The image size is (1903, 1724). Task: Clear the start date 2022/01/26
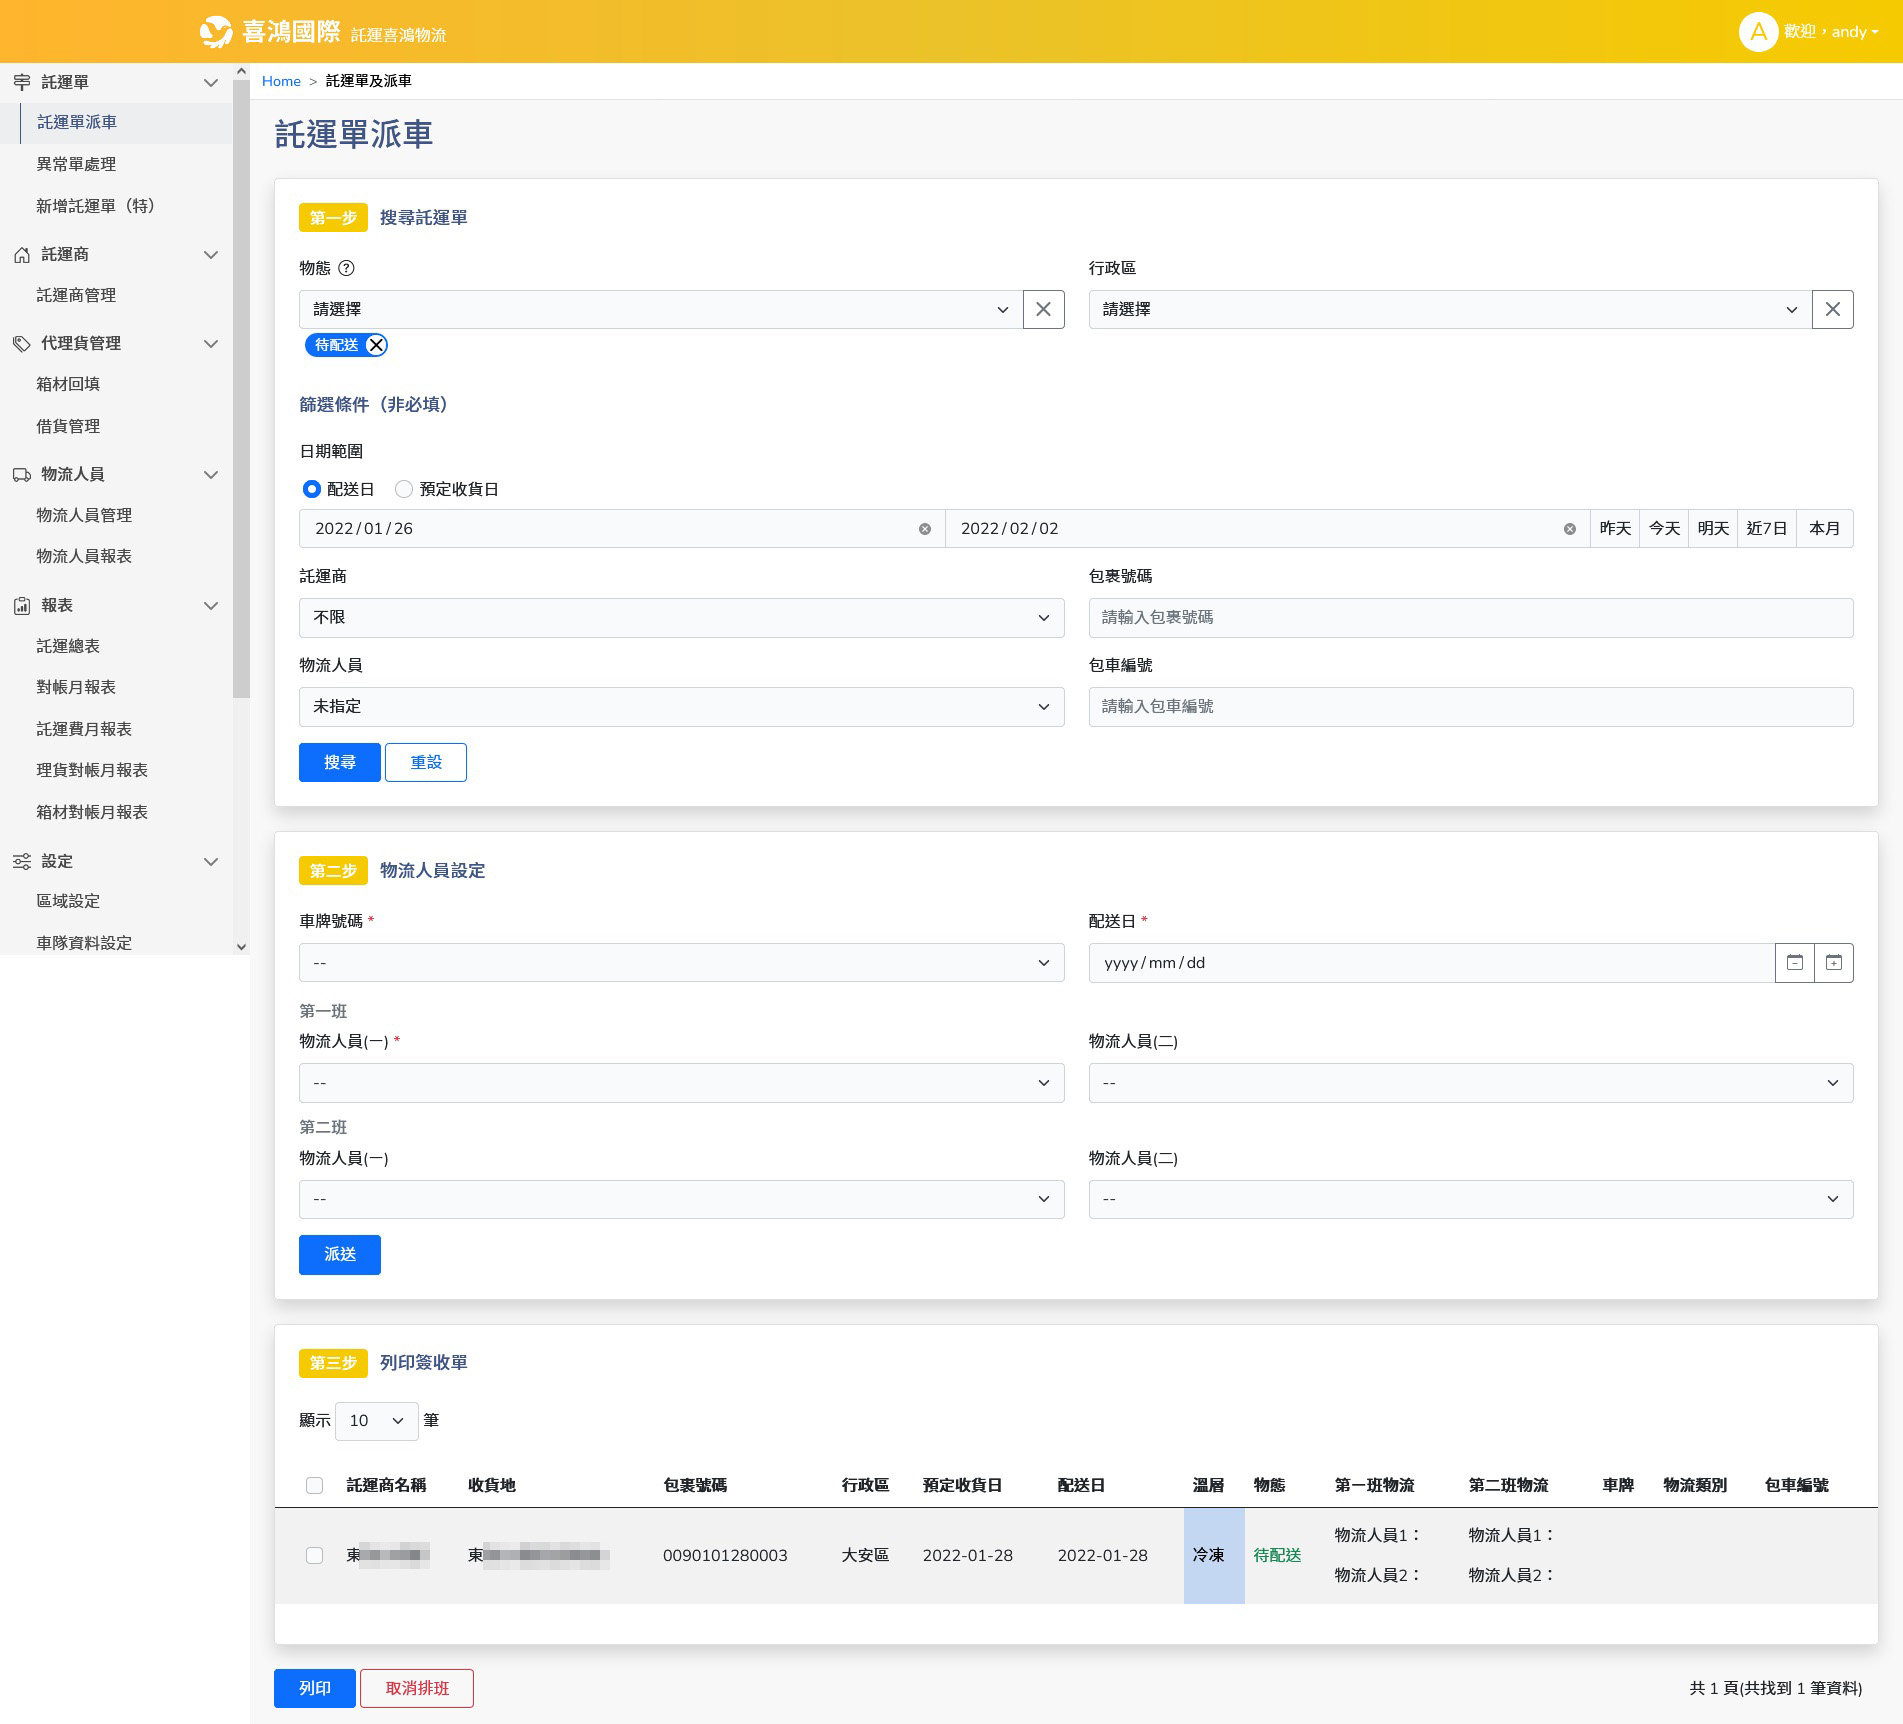click(x=925, y=529)
